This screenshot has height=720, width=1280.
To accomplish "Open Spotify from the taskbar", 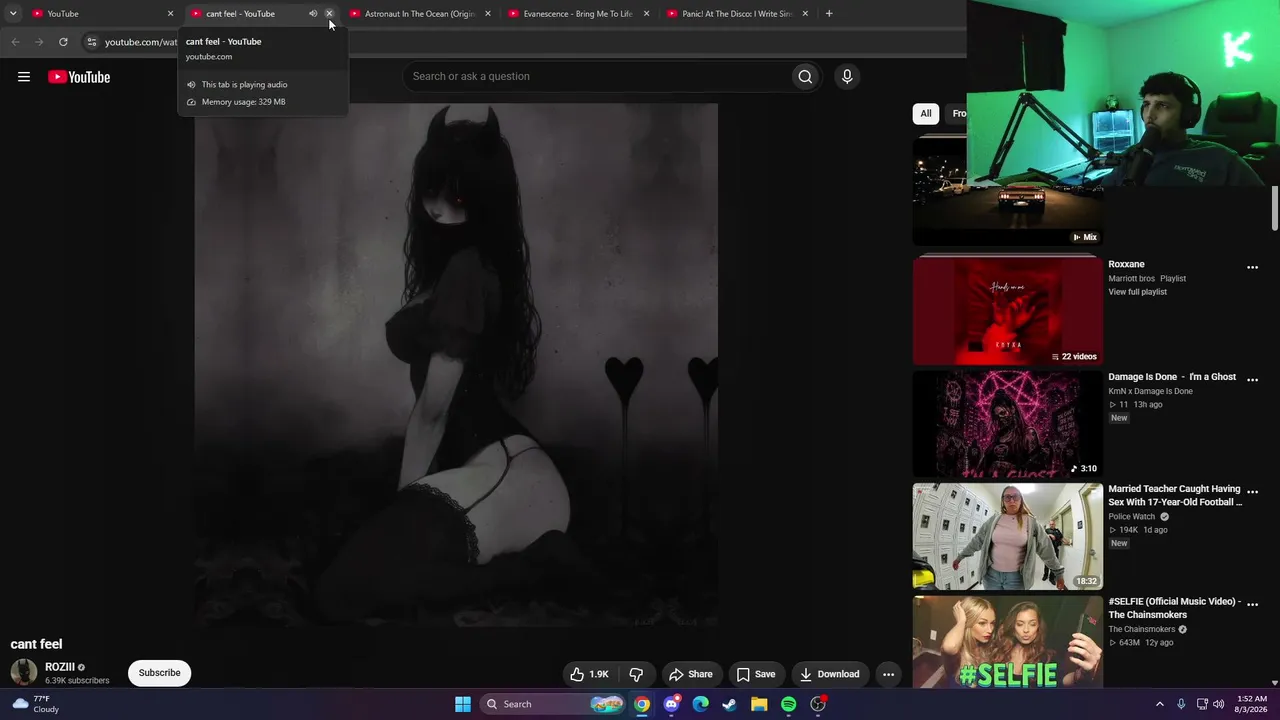I will [x=788, y=704].
